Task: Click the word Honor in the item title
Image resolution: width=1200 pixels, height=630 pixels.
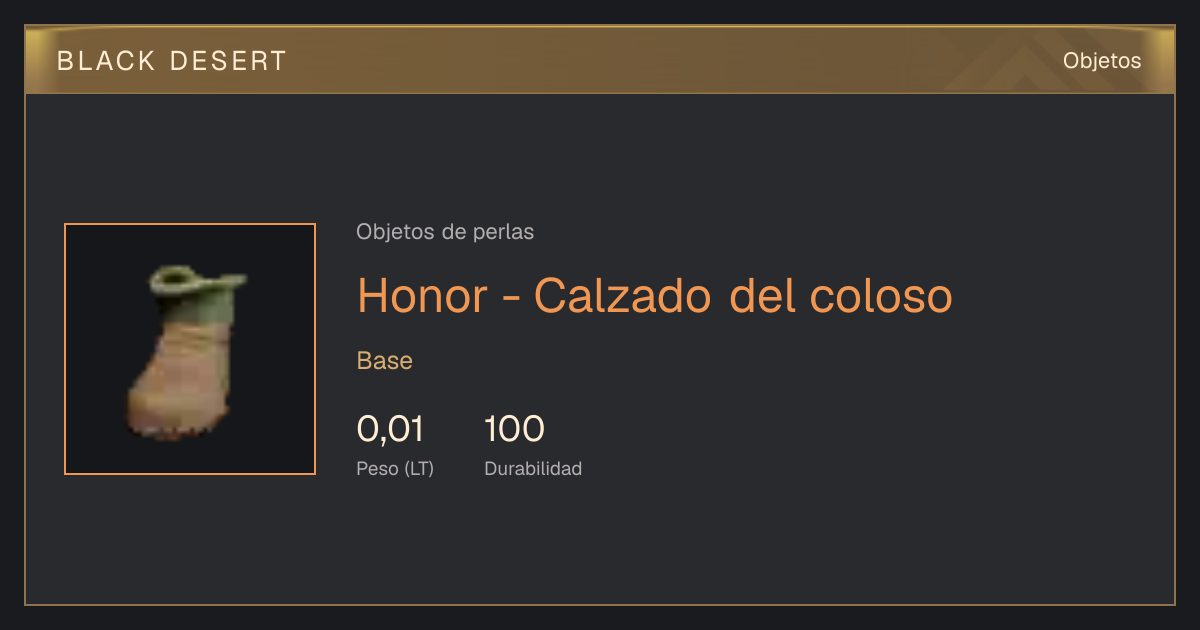Action: point(423,296)
